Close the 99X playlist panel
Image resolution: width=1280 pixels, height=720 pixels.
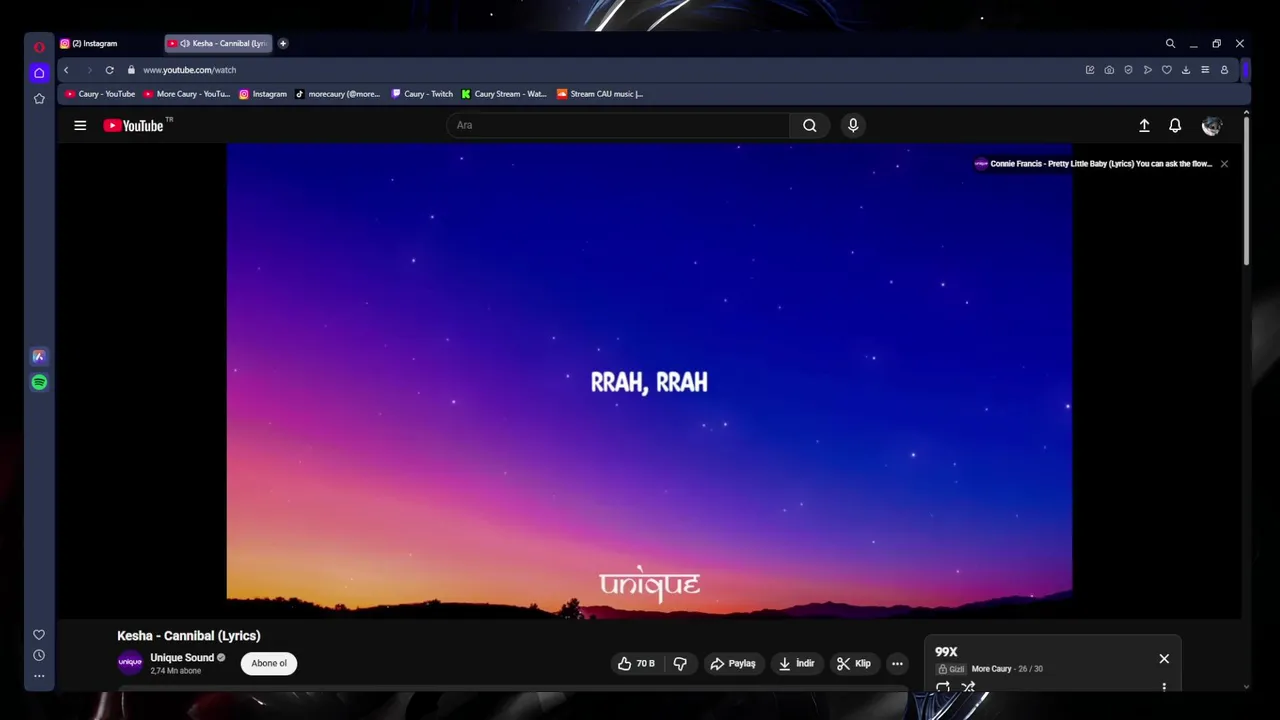pos(1164,659)
